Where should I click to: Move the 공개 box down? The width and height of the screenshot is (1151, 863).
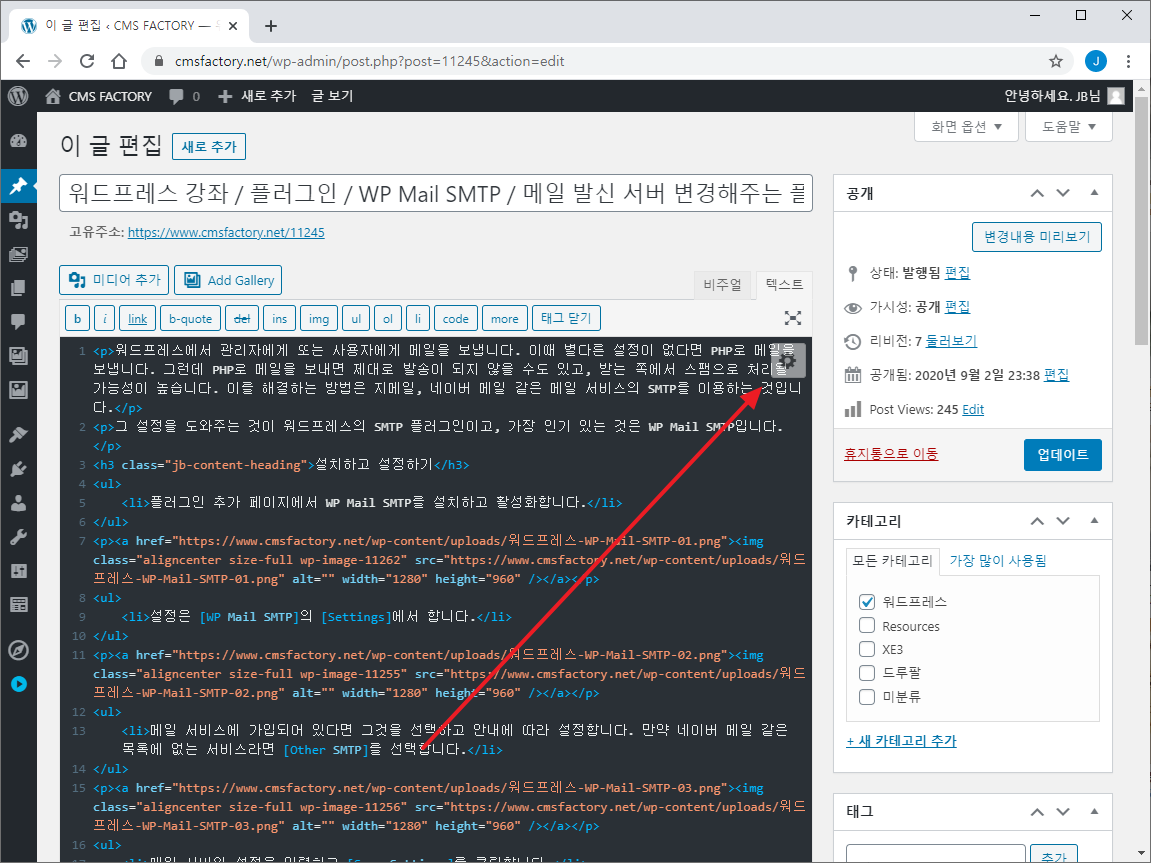coord(1063,194)
